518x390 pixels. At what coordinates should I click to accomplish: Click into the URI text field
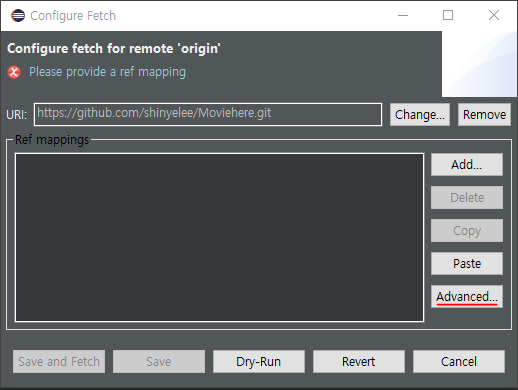point(208,114)
